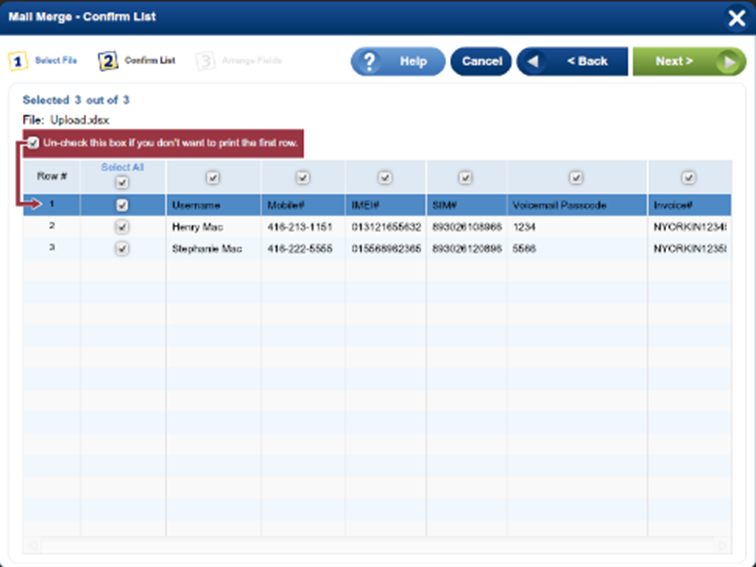Image resolution: width=756 pixels, height=567 pixels.
Task: Uncheck the print first row checkbox
Action: [35, 142]
